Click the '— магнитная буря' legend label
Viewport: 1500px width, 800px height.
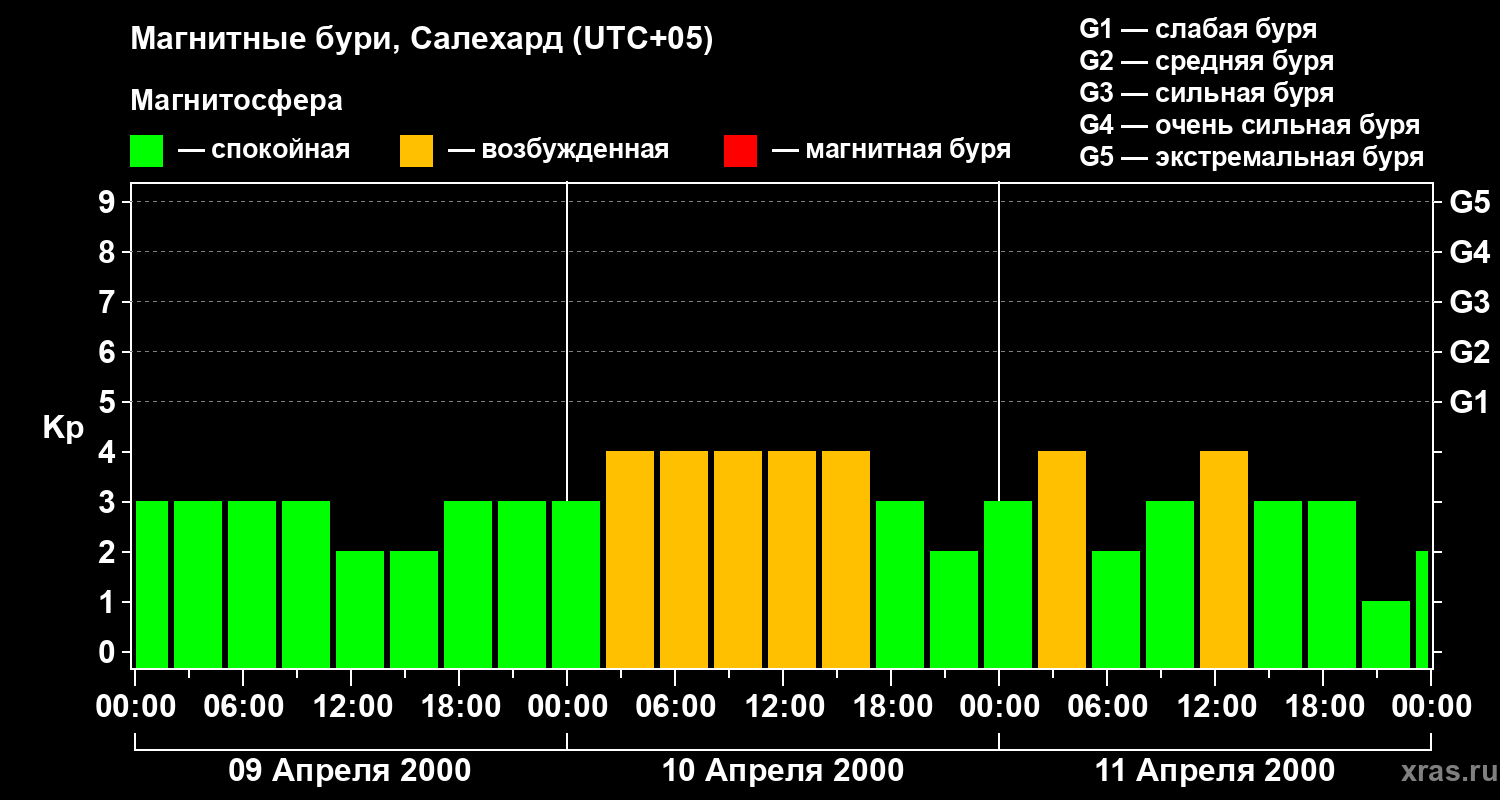click(892, 150)
